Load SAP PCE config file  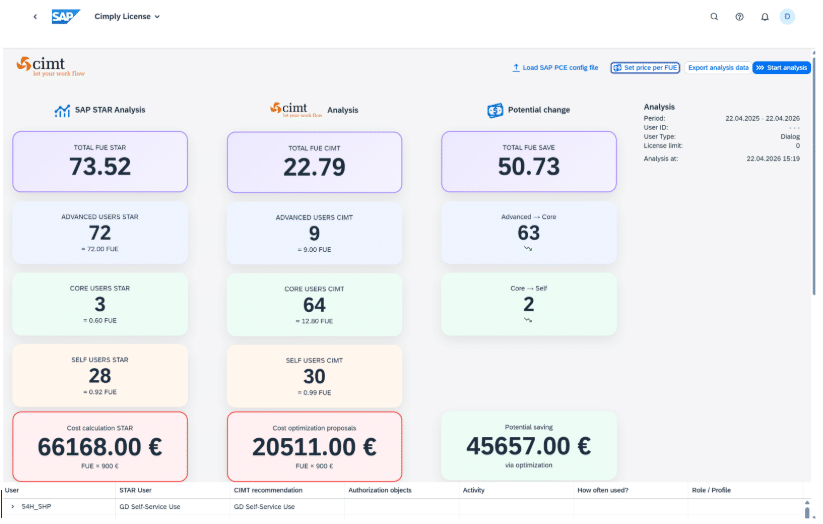pos(555,68)
